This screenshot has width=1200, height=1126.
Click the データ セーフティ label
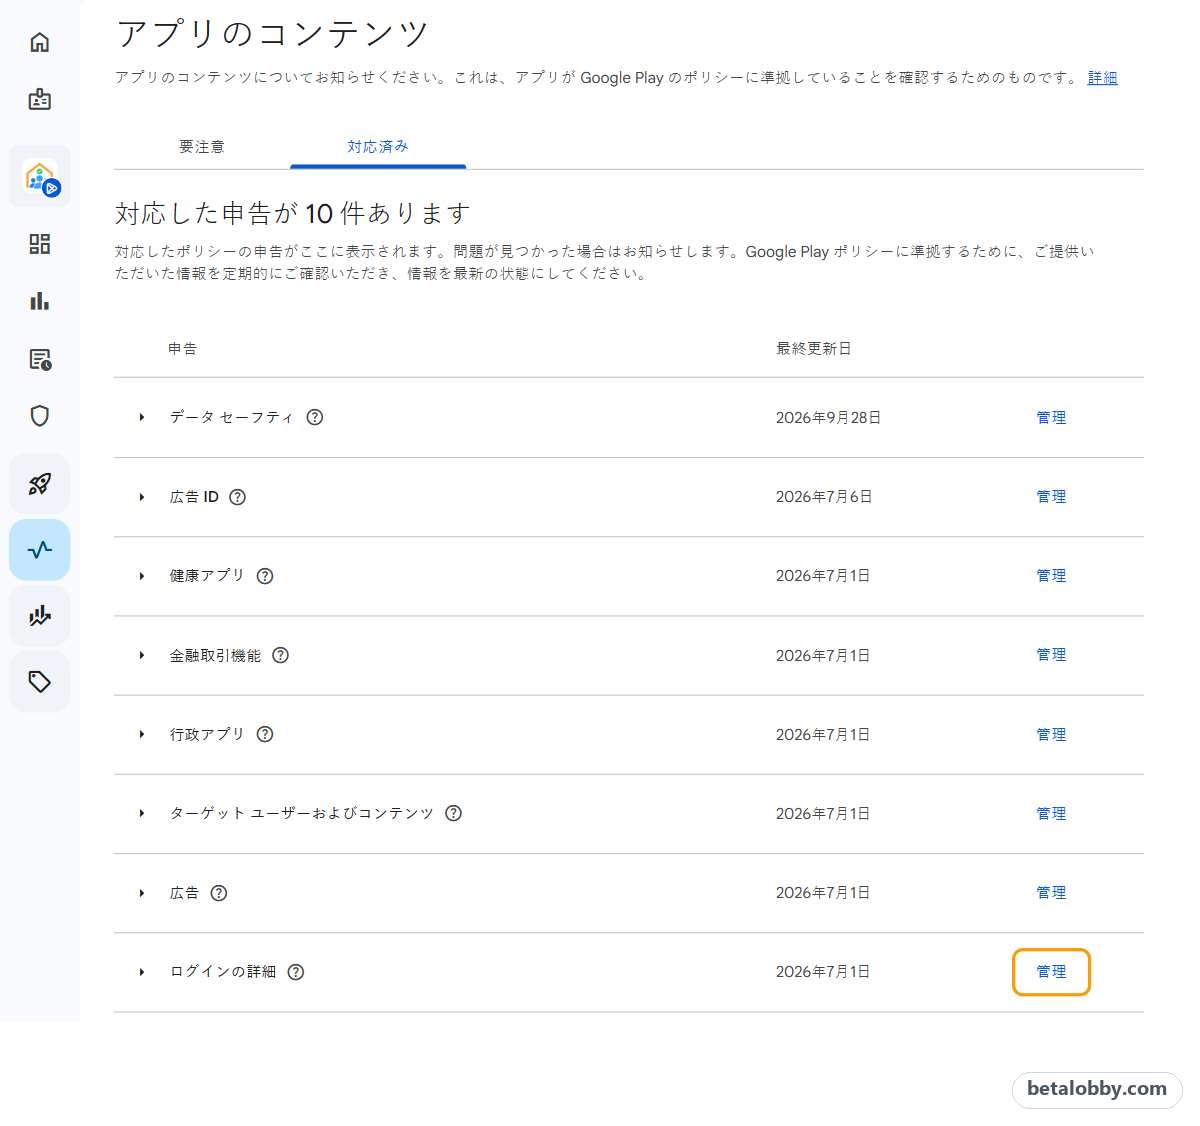[232, 417]
